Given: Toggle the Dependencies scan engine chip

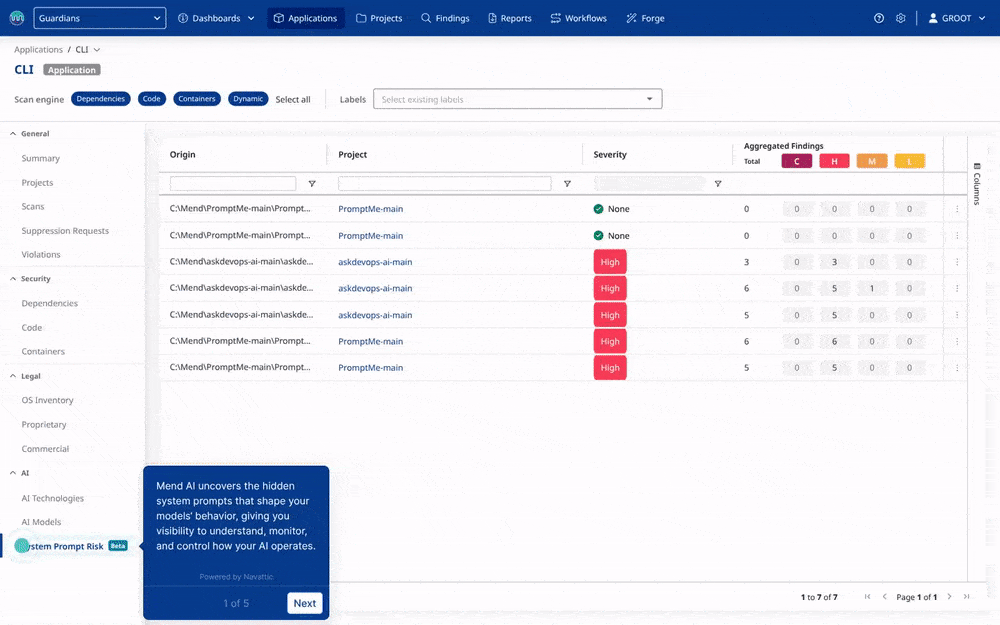Looking at the screenshot, I should point(101,99).
